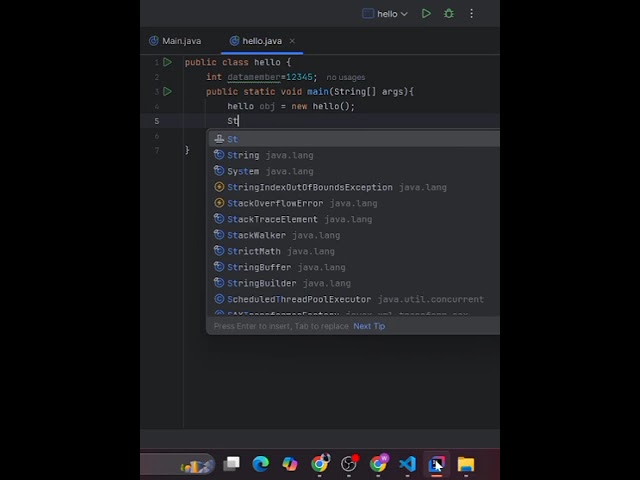Viewport: 640px width, 480px height.
Task: Switch to the Main.java tab
Action: pos(176,41)
